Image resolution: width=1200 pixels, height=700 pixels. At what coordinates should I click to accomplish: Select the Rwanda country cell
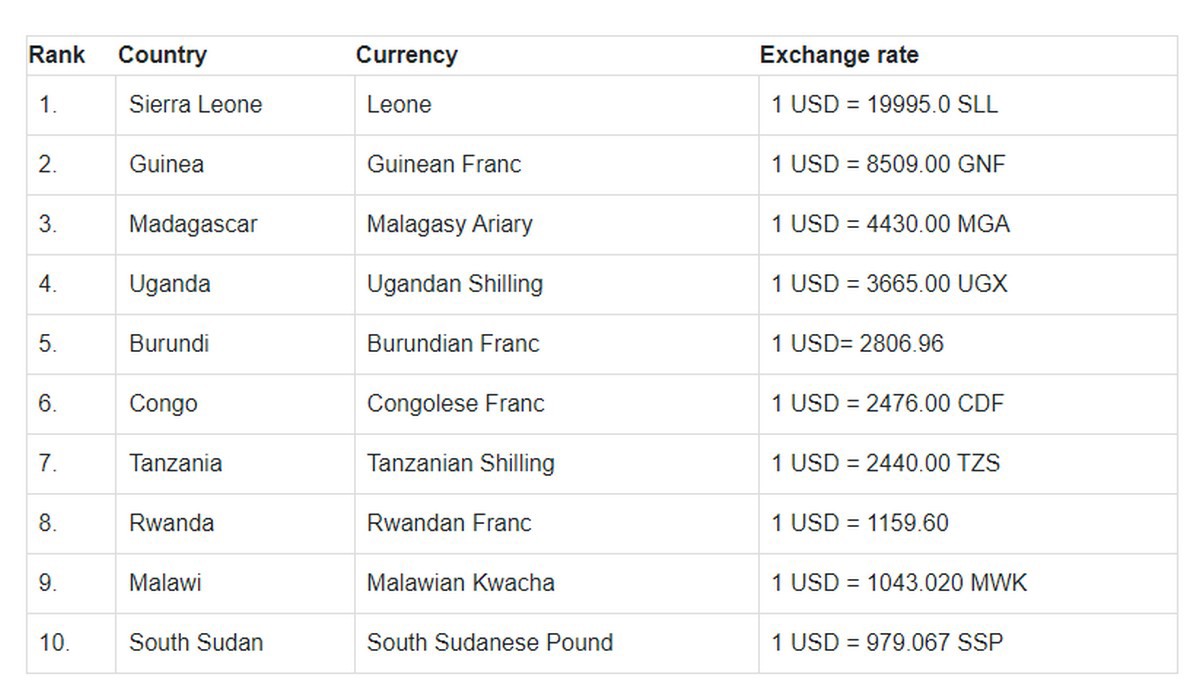171,523
